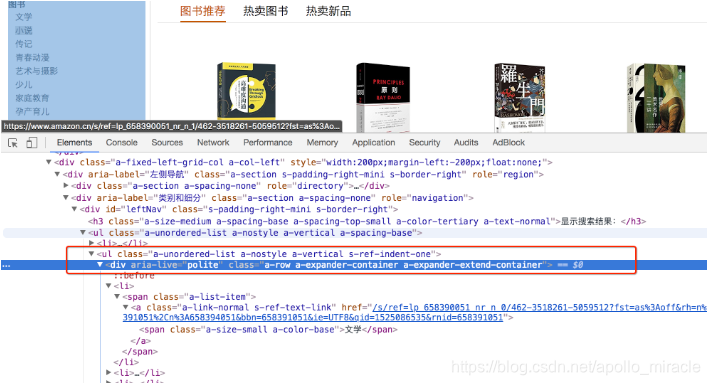The image size is (710, 385).
Task: Toggle the device toolbar icon
Action: [x=31, y=143]
